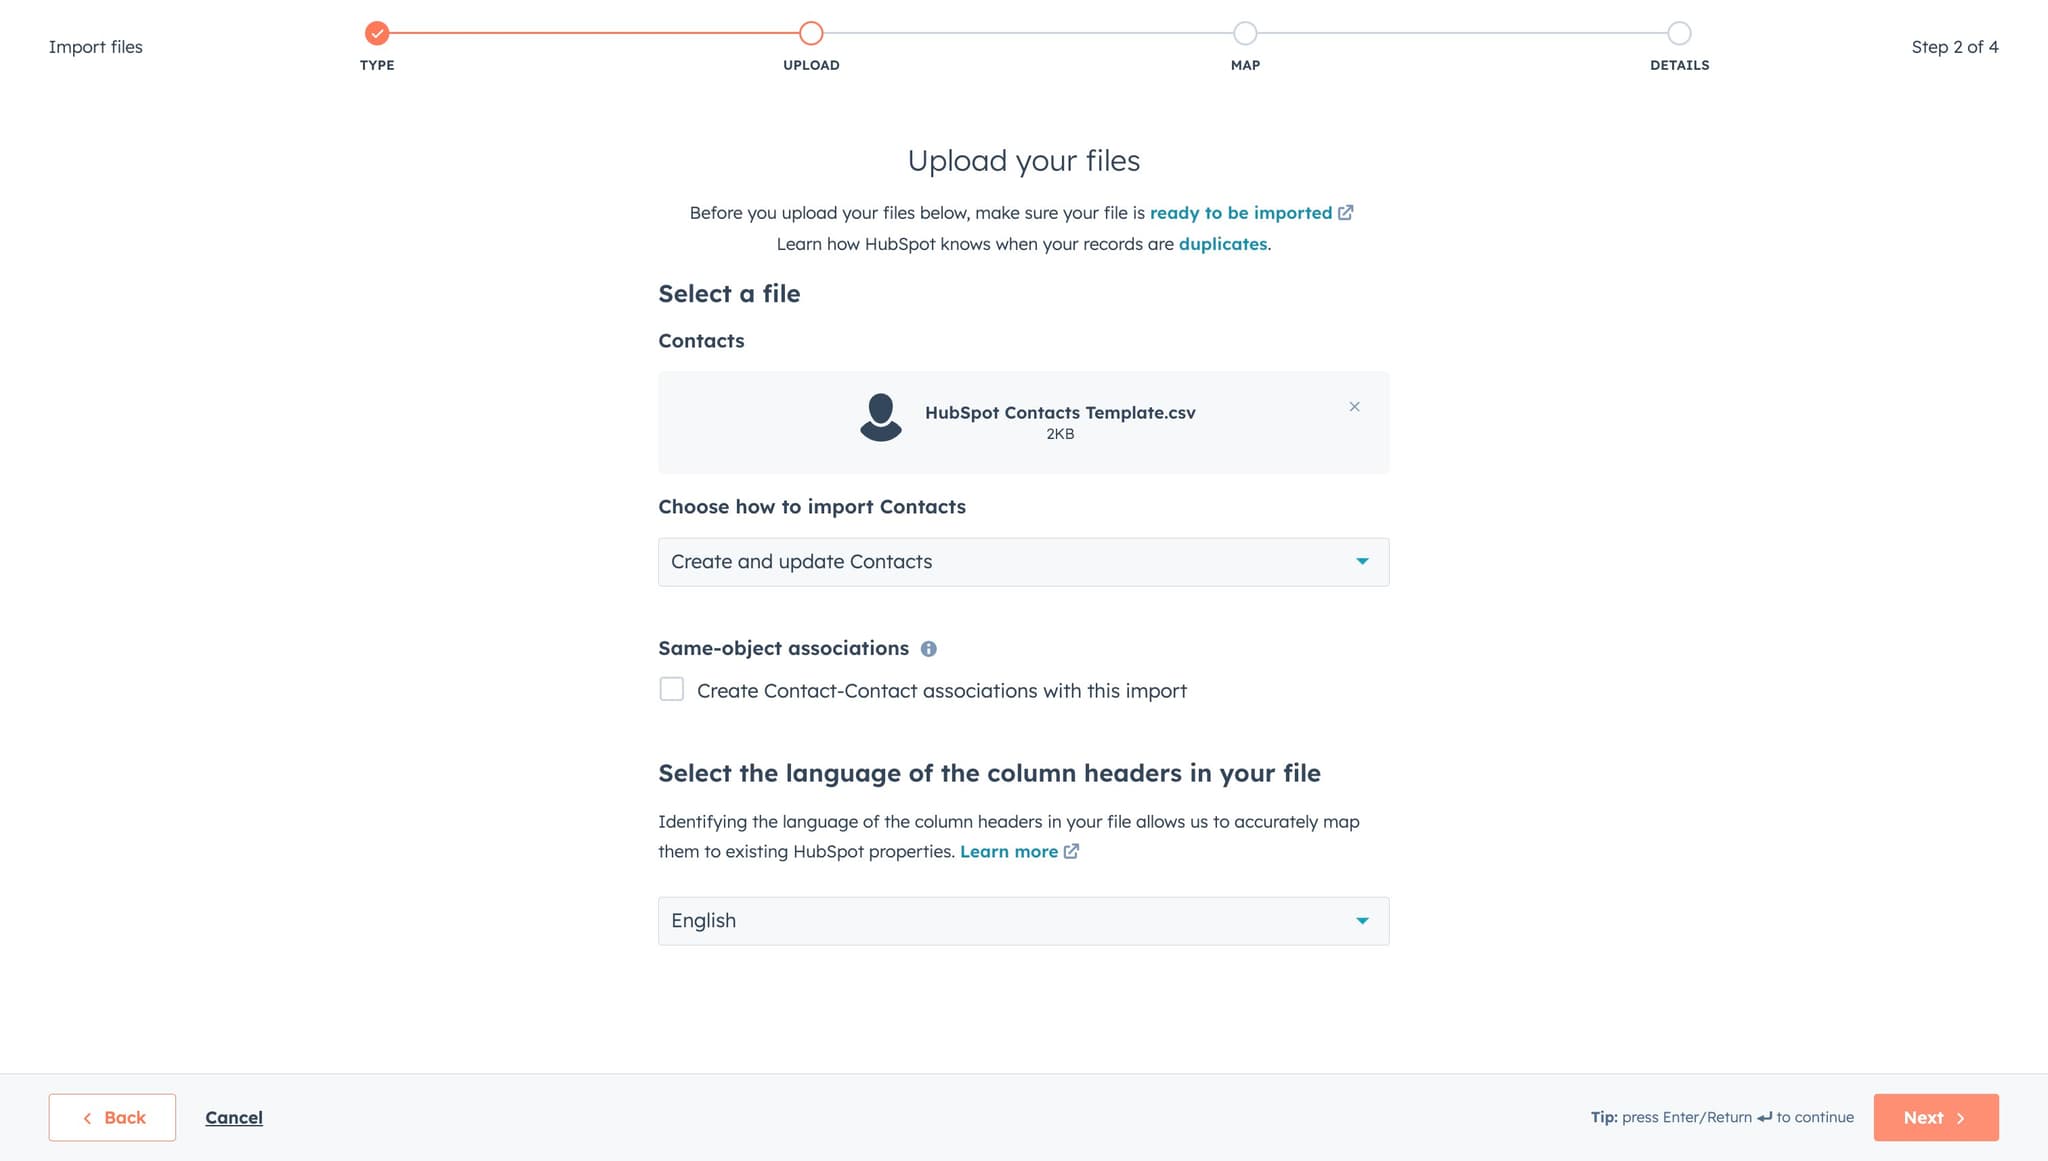This screenshot has height=1161, width=2048.
Task: Click the caret arrow on the language selector
Action: point(1362,921)
